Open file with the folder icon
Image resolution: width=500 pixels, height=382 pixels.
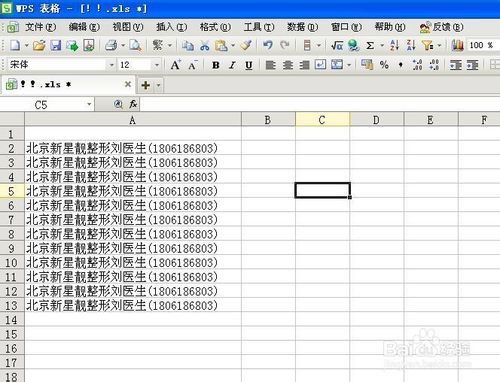pos(39,45)
